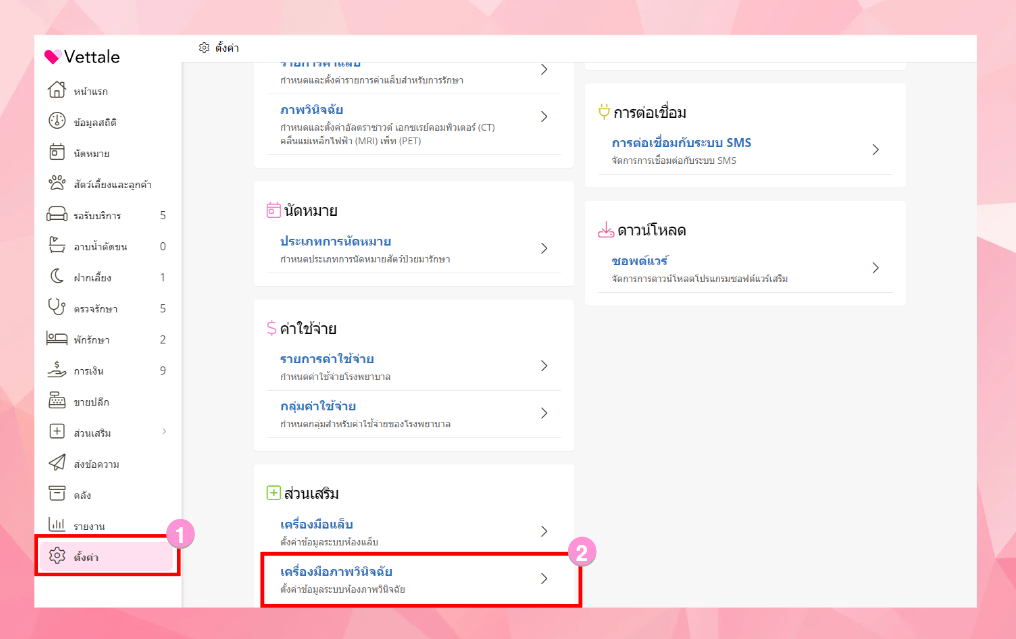
Task: Open chevron for ภาพวินิจฉัย row
Action: (x=544, y=117)
